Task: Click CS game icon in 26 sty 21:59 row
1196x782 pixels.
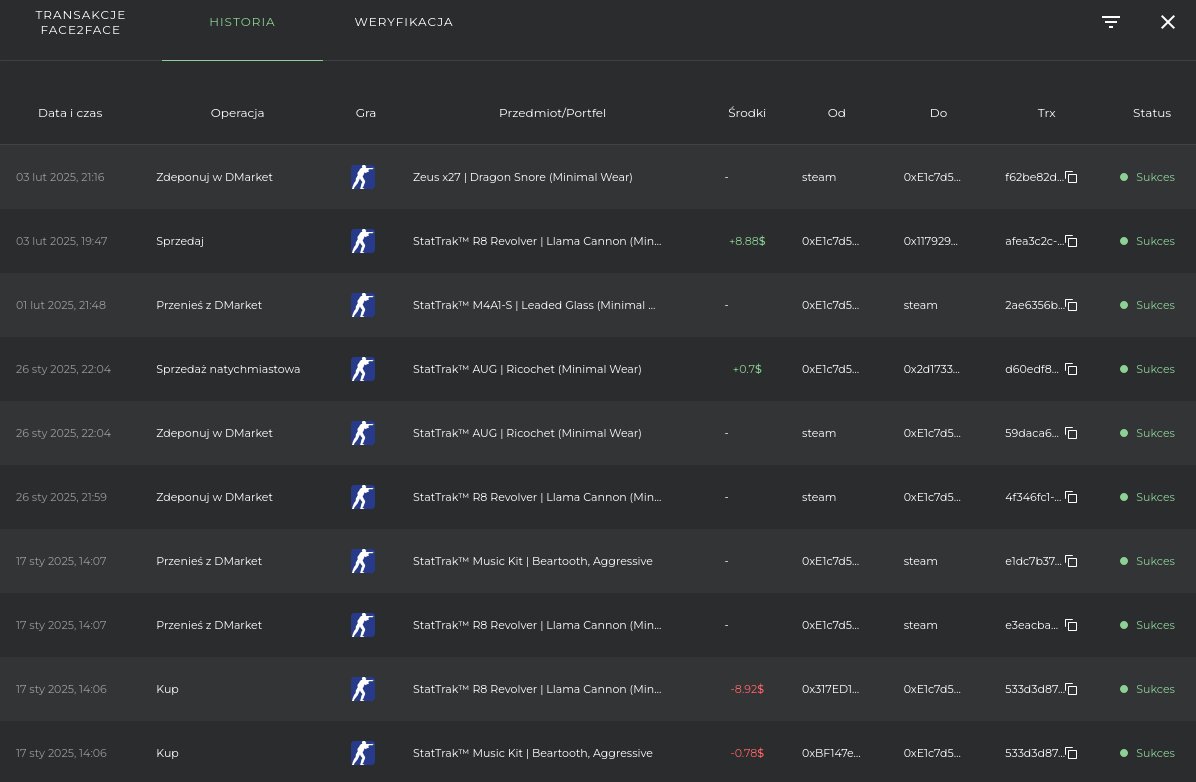Action: click(x=363, y=497)
